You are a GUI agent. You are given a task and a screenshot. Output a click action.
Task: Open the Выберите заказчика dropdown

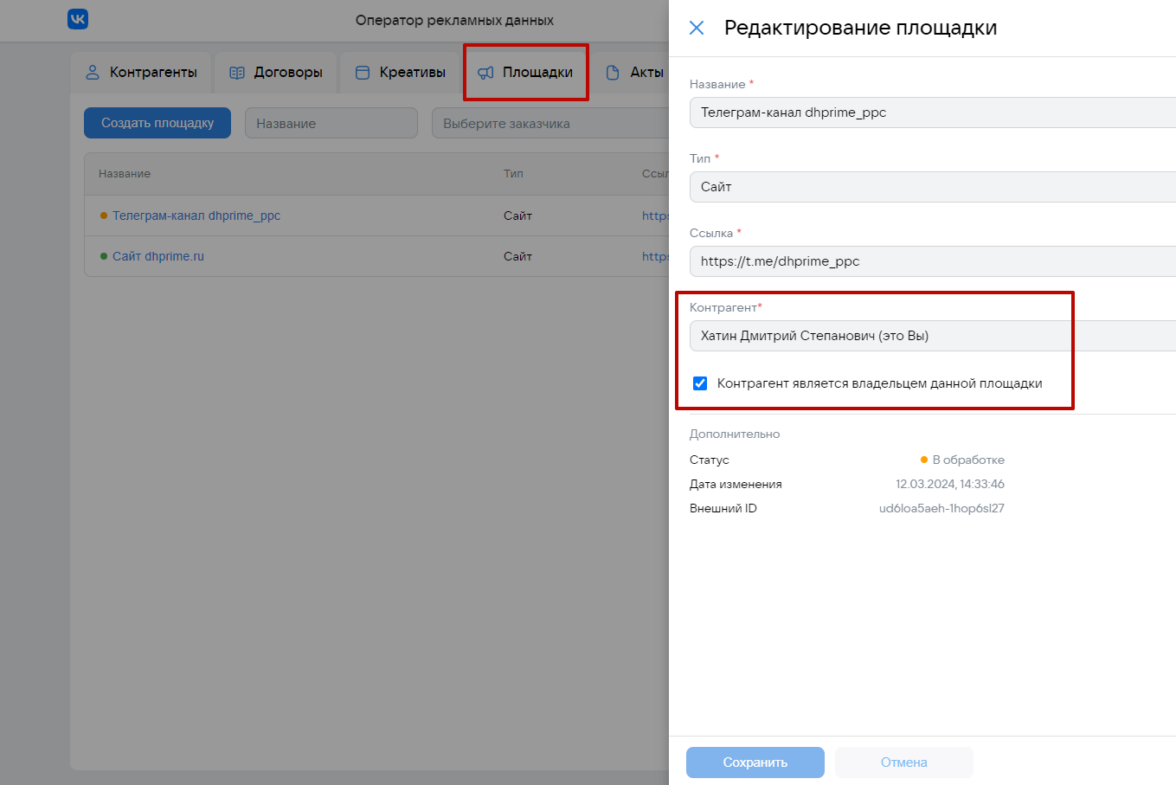tap(550, 124)
